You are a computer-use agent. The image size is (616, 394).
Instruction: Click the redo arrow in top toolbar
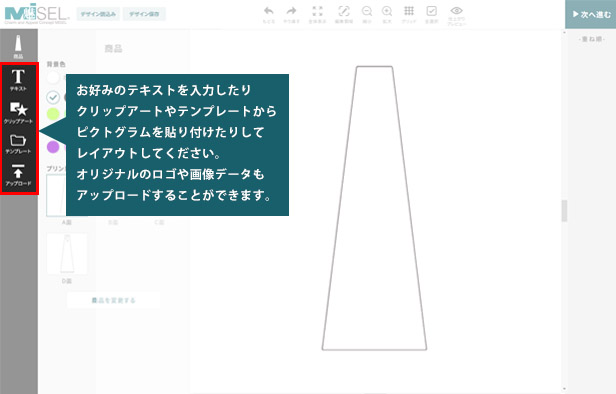[x=292, y=14]
